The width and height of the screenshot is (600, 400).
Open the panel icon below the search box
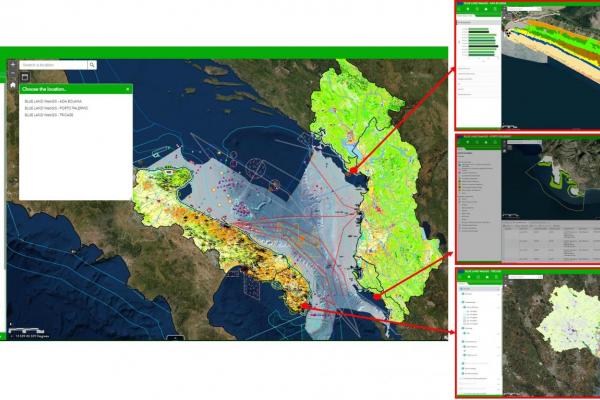(25, 77)
